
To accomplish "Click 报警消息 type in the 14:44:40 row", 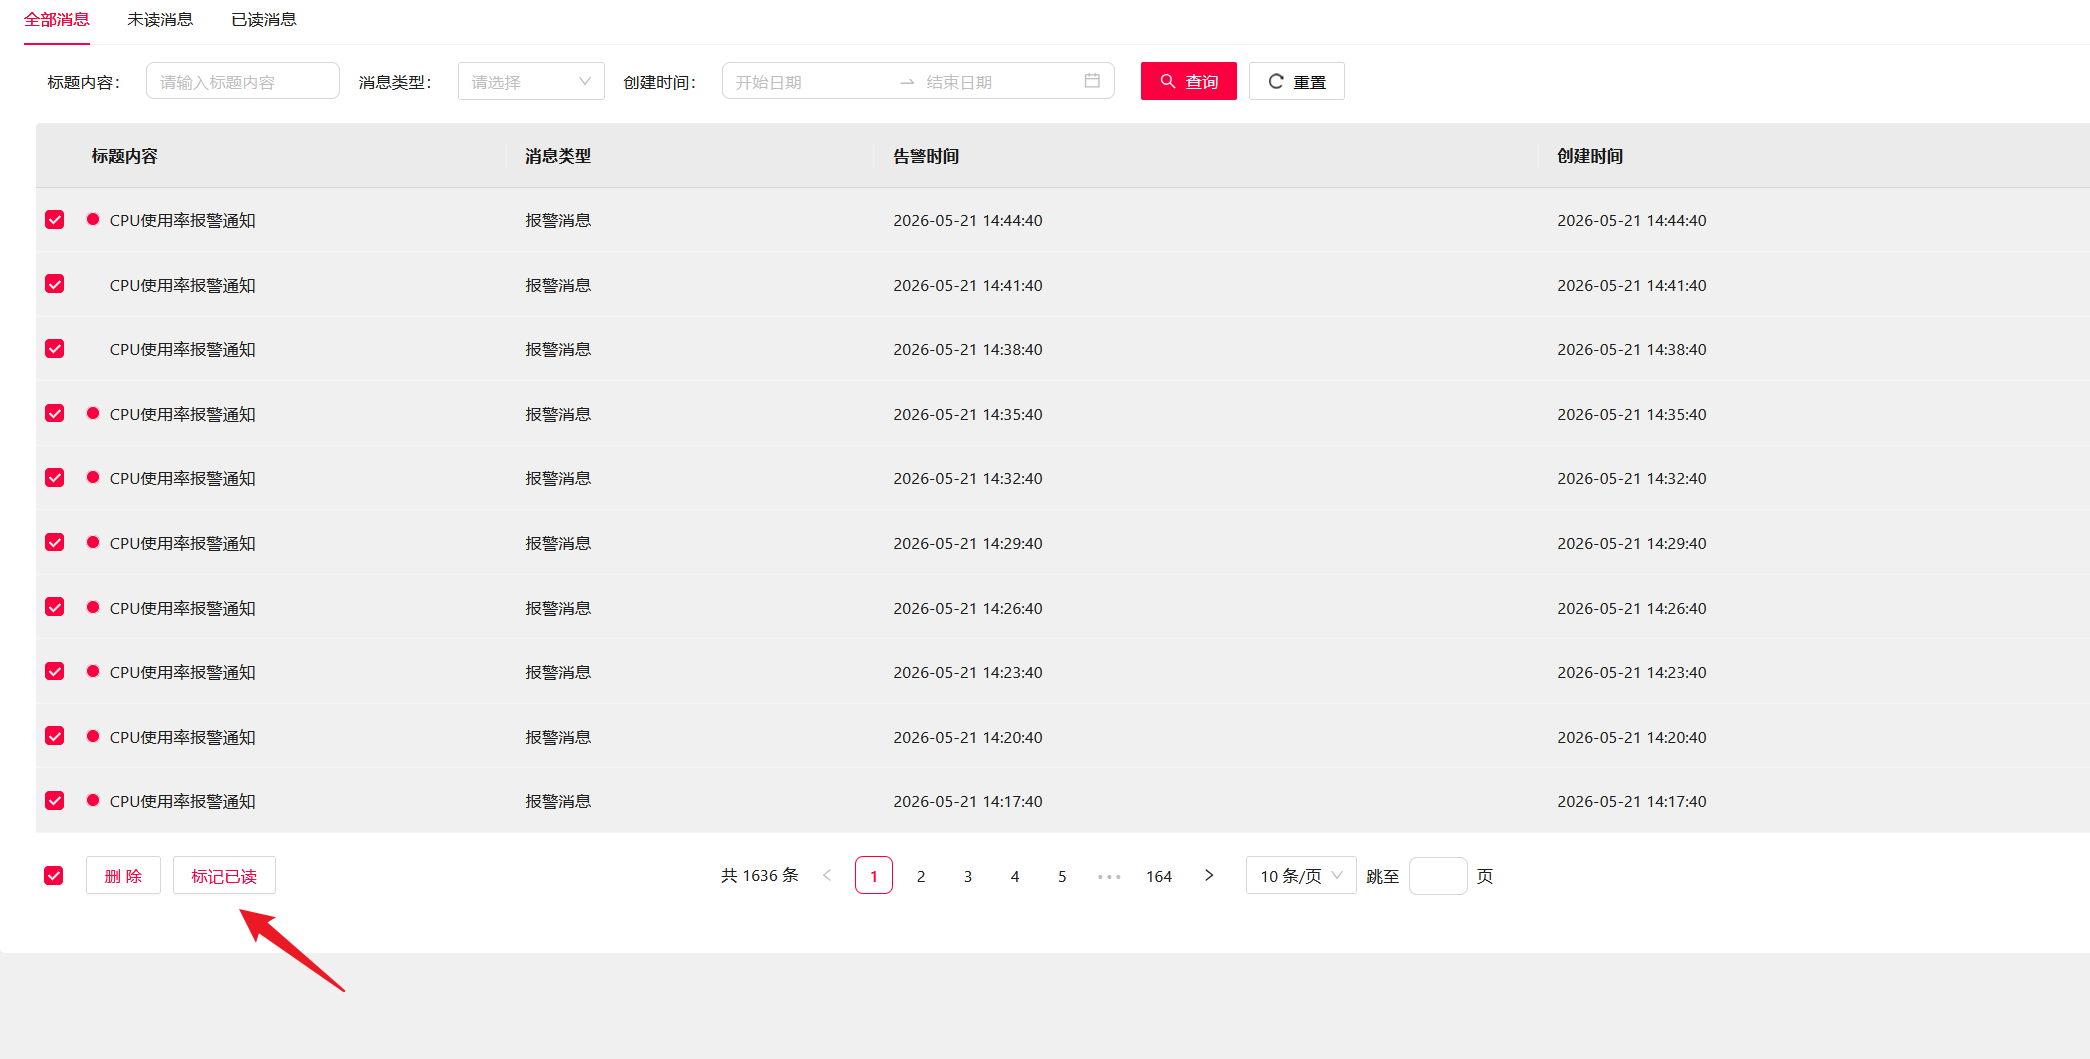I will (x=558, y=221).
